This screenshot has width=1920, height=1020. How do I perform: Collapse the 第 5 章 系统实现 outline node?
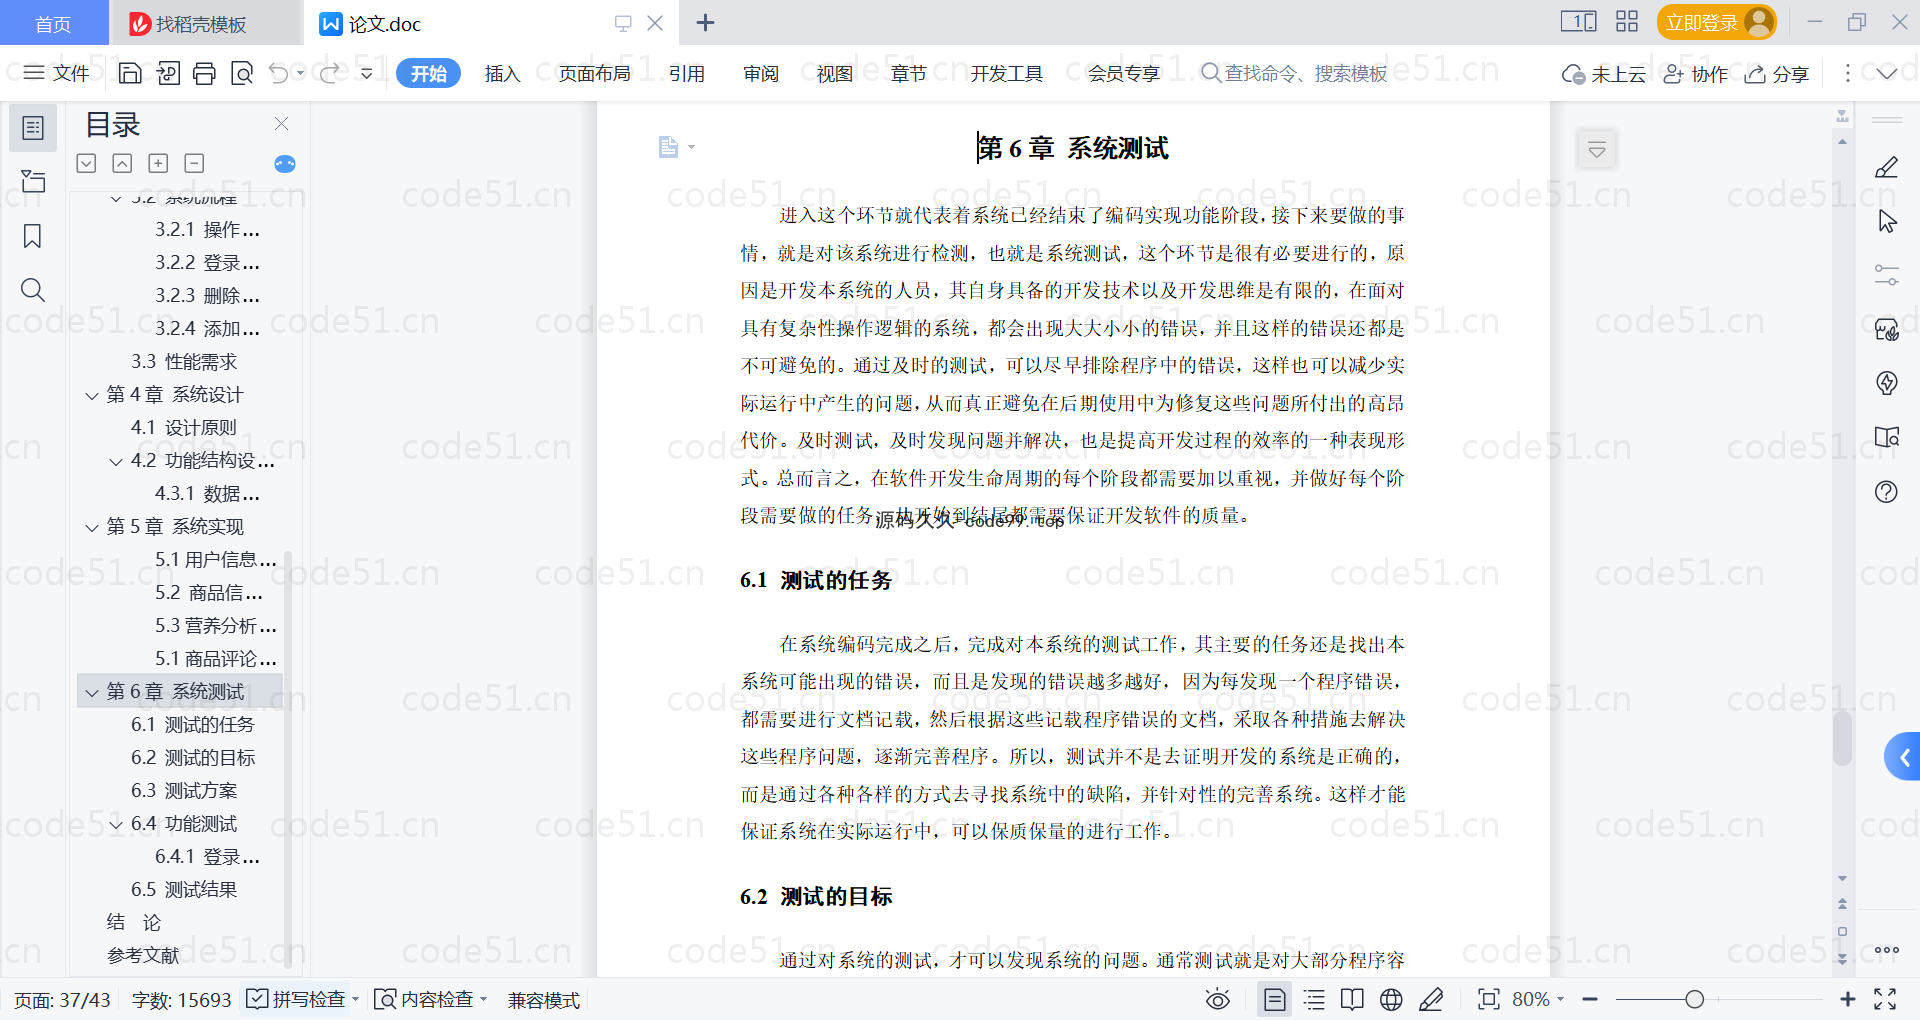[x=92, y=528]
